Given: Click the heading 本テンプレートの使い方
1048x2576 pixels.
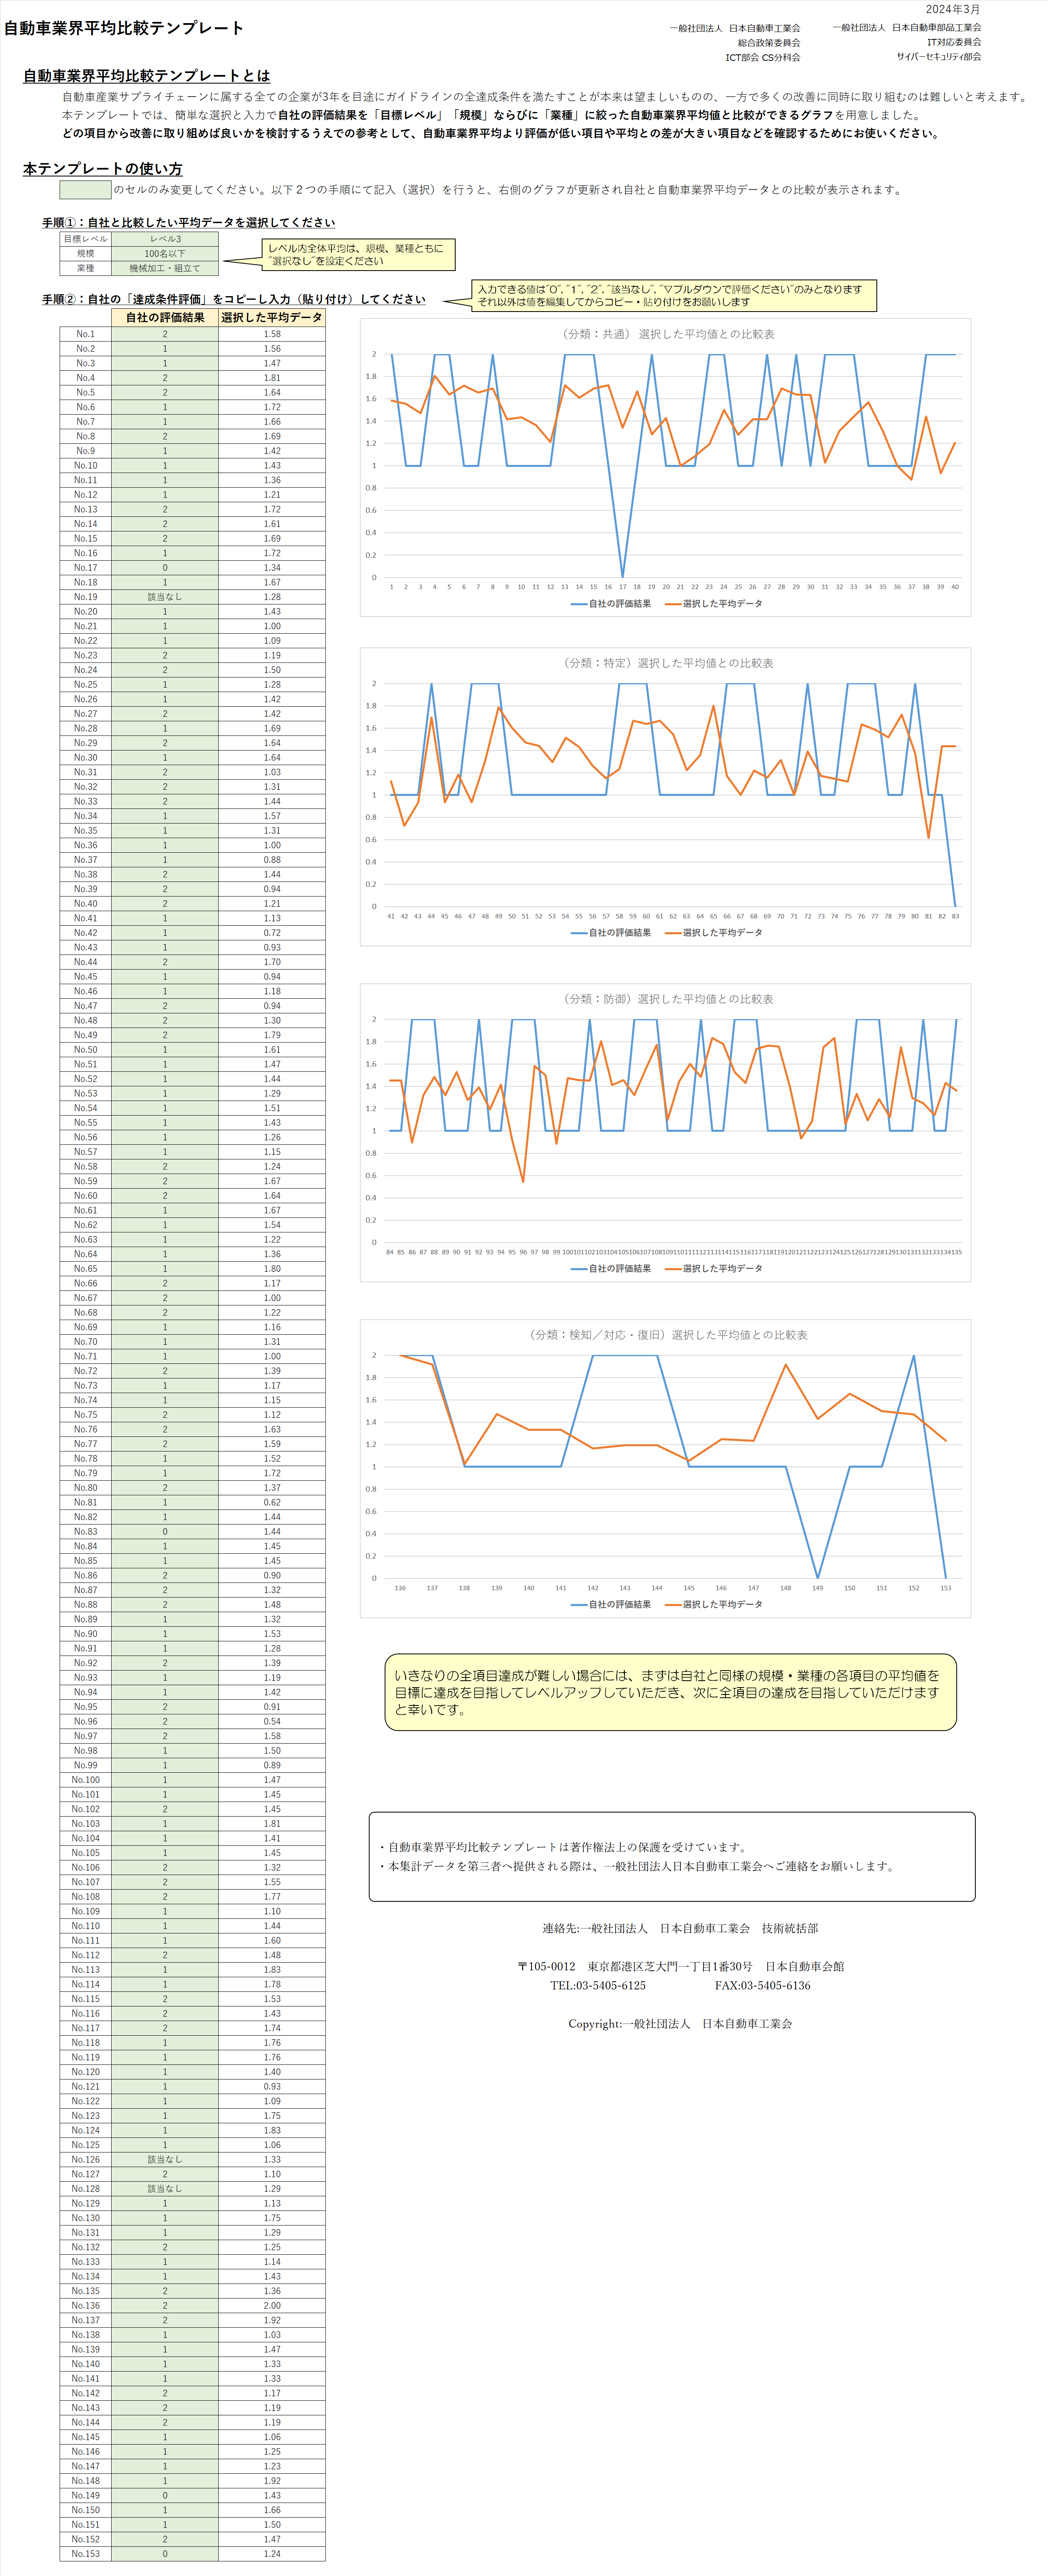Looking at the screenshot, I should (103, 169).
